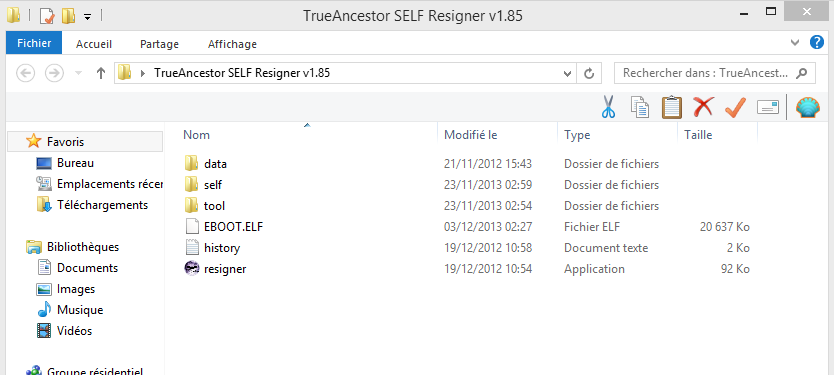Click the Cut scissors icon
Screen dimensions: 834x375
coord(608,107)
